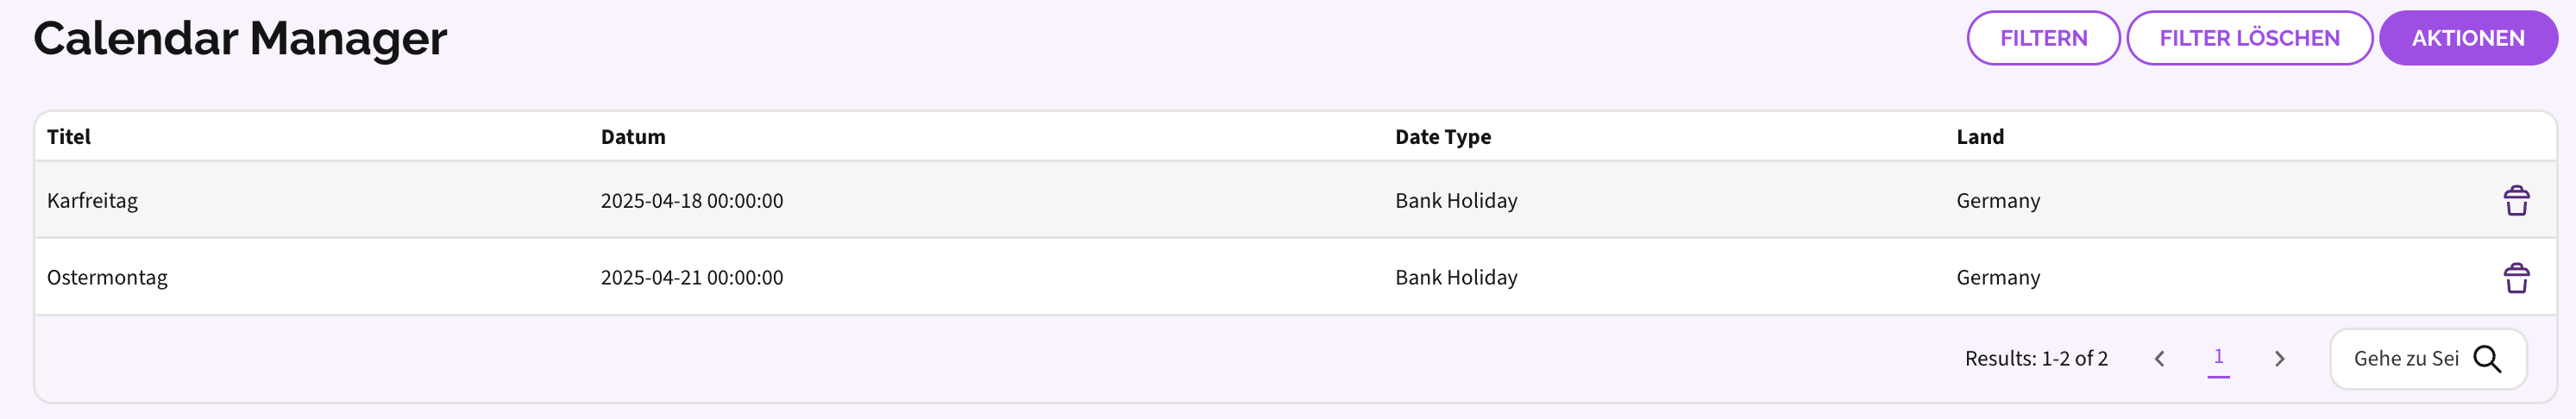Open the AKTIONEN menu

point(2467,38)
